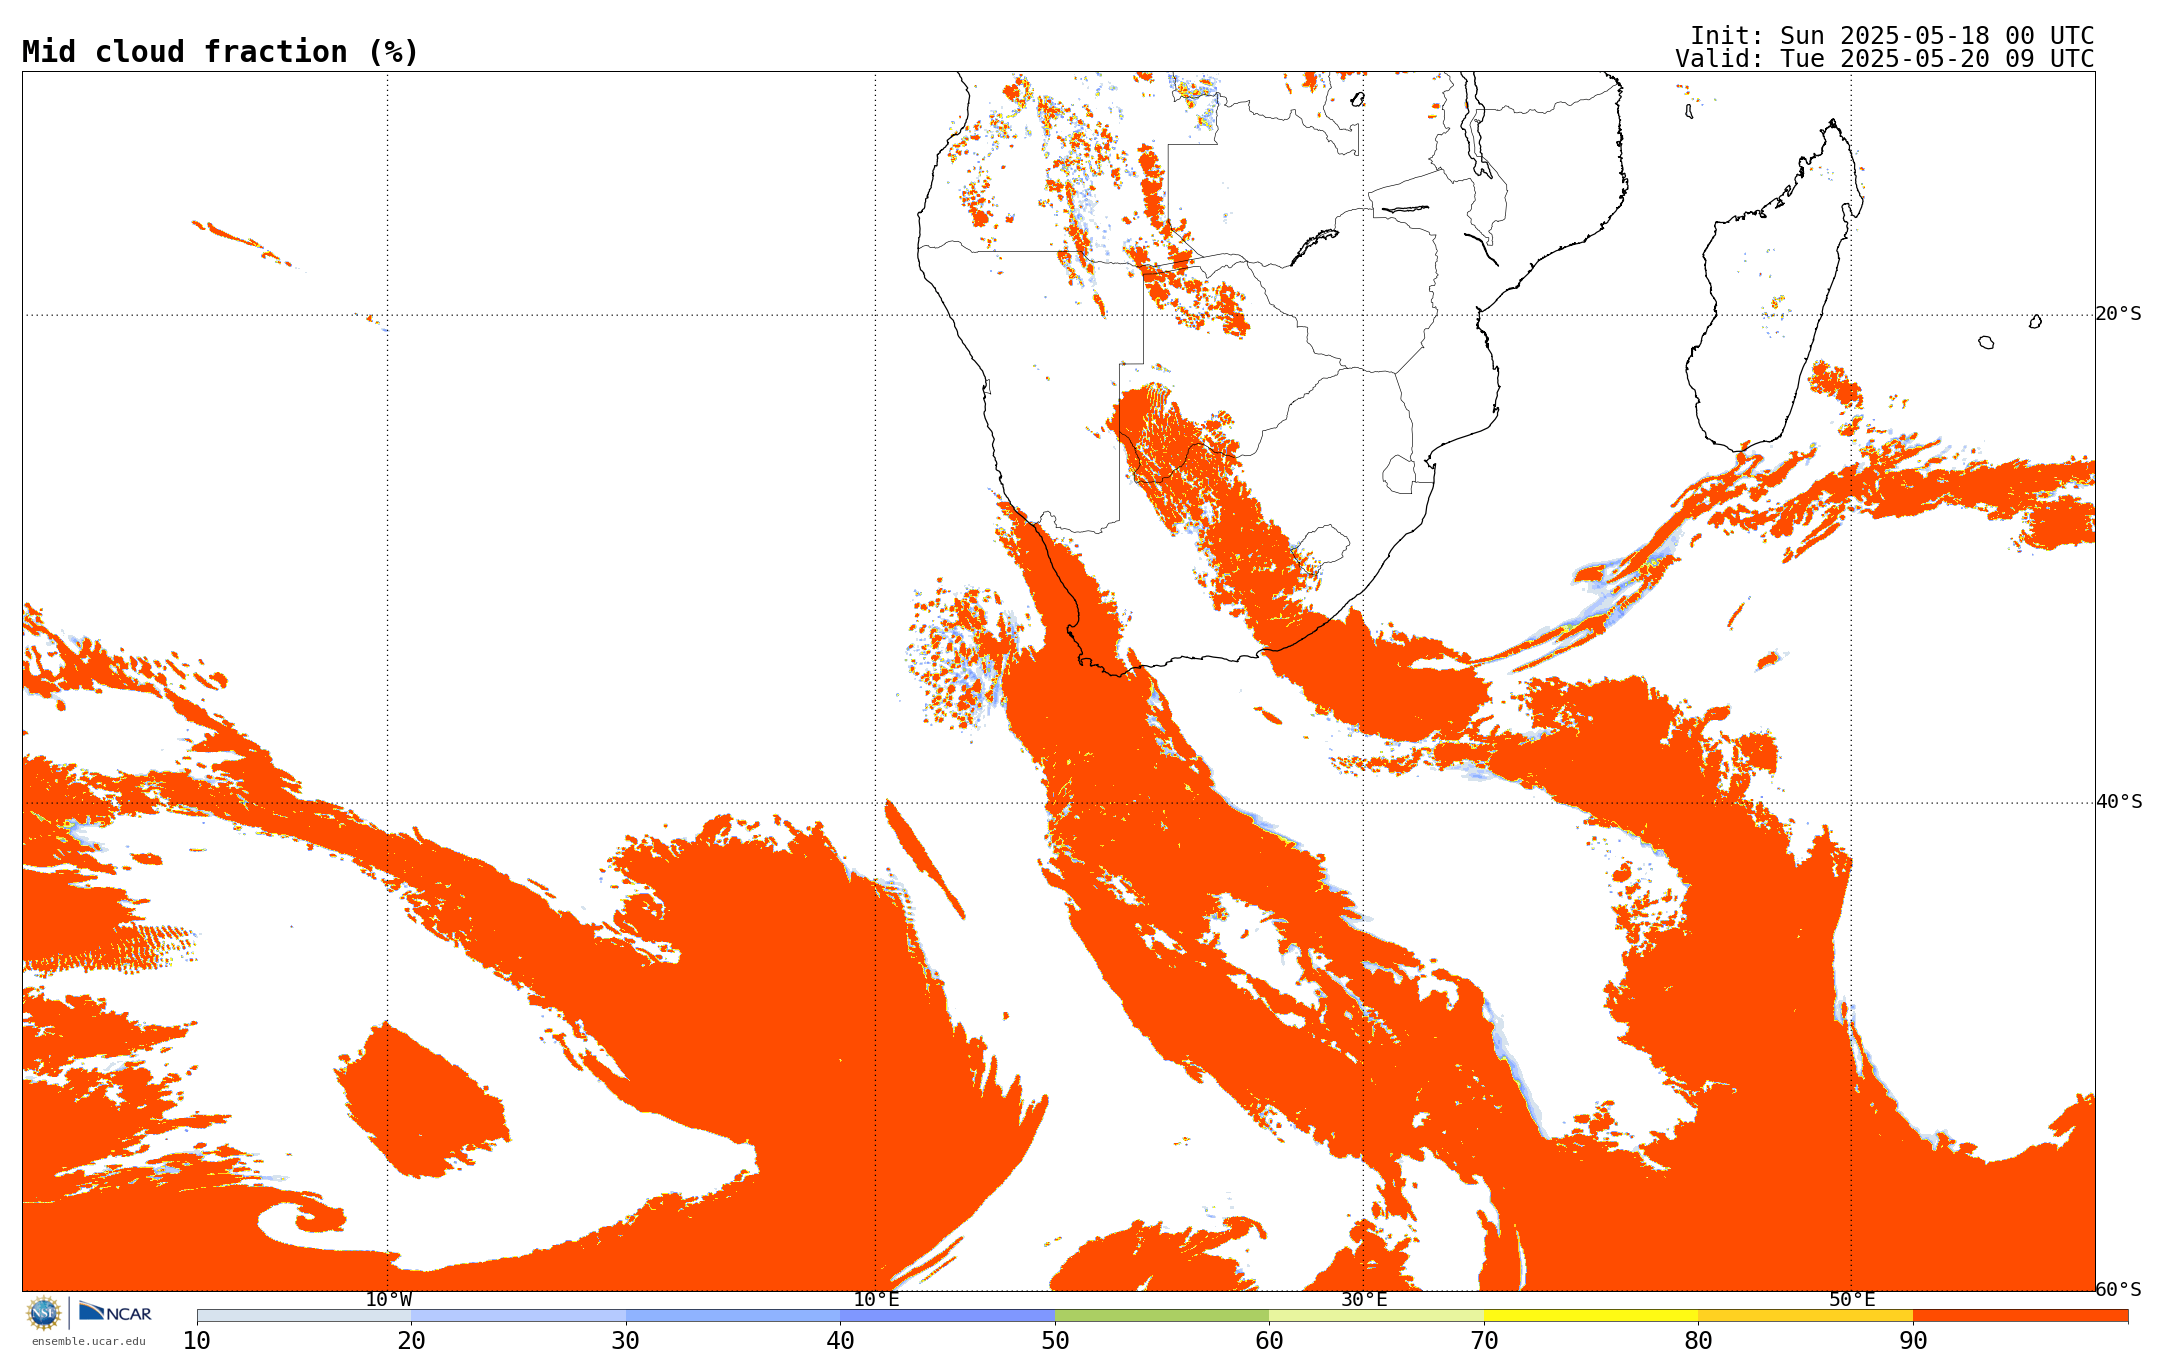
Task: Click the 'Init: Sun 2025-05-18 00 UTC' text
Action: pyautogui.click(x=1892, y=36)
